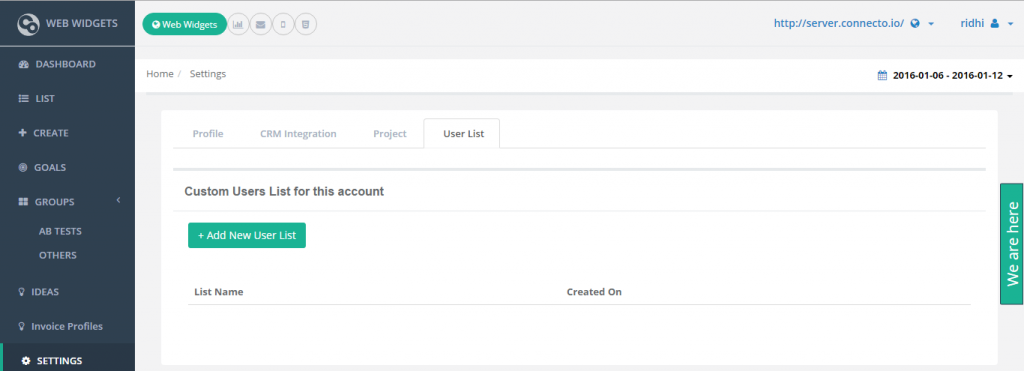Click the Custom Users List for this account heading

tap(284, 192)
